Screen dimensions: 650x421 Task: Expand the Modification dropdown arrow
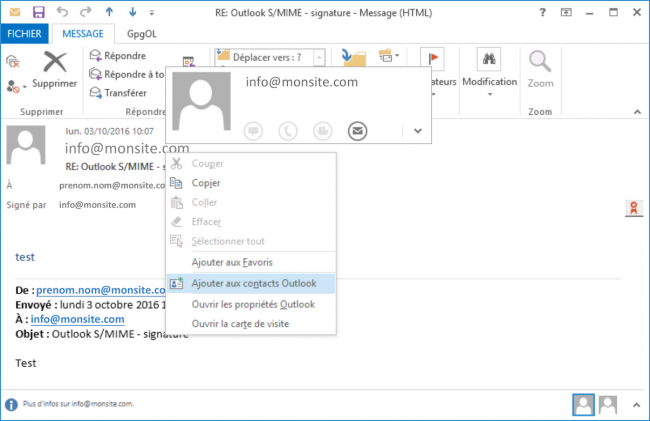[x=490, y=94]
